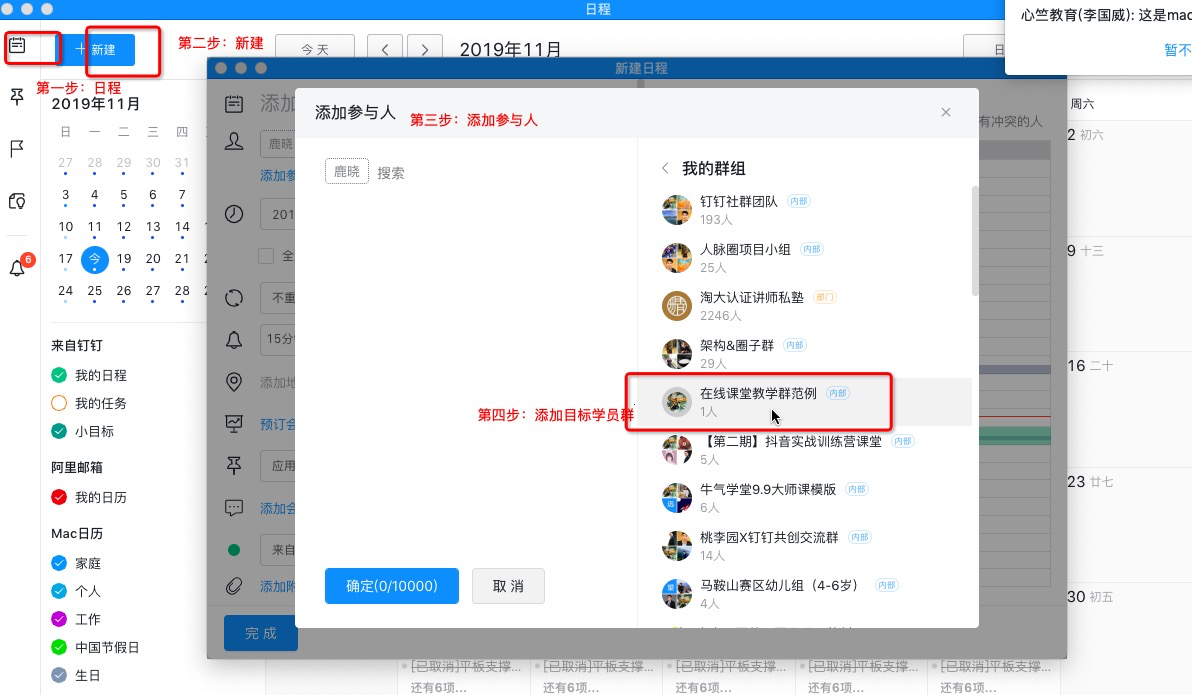Confirm with 确定(0/10000) button
Image resolution: width=1192 pixels, height=695 pixels.
(392, 586)
